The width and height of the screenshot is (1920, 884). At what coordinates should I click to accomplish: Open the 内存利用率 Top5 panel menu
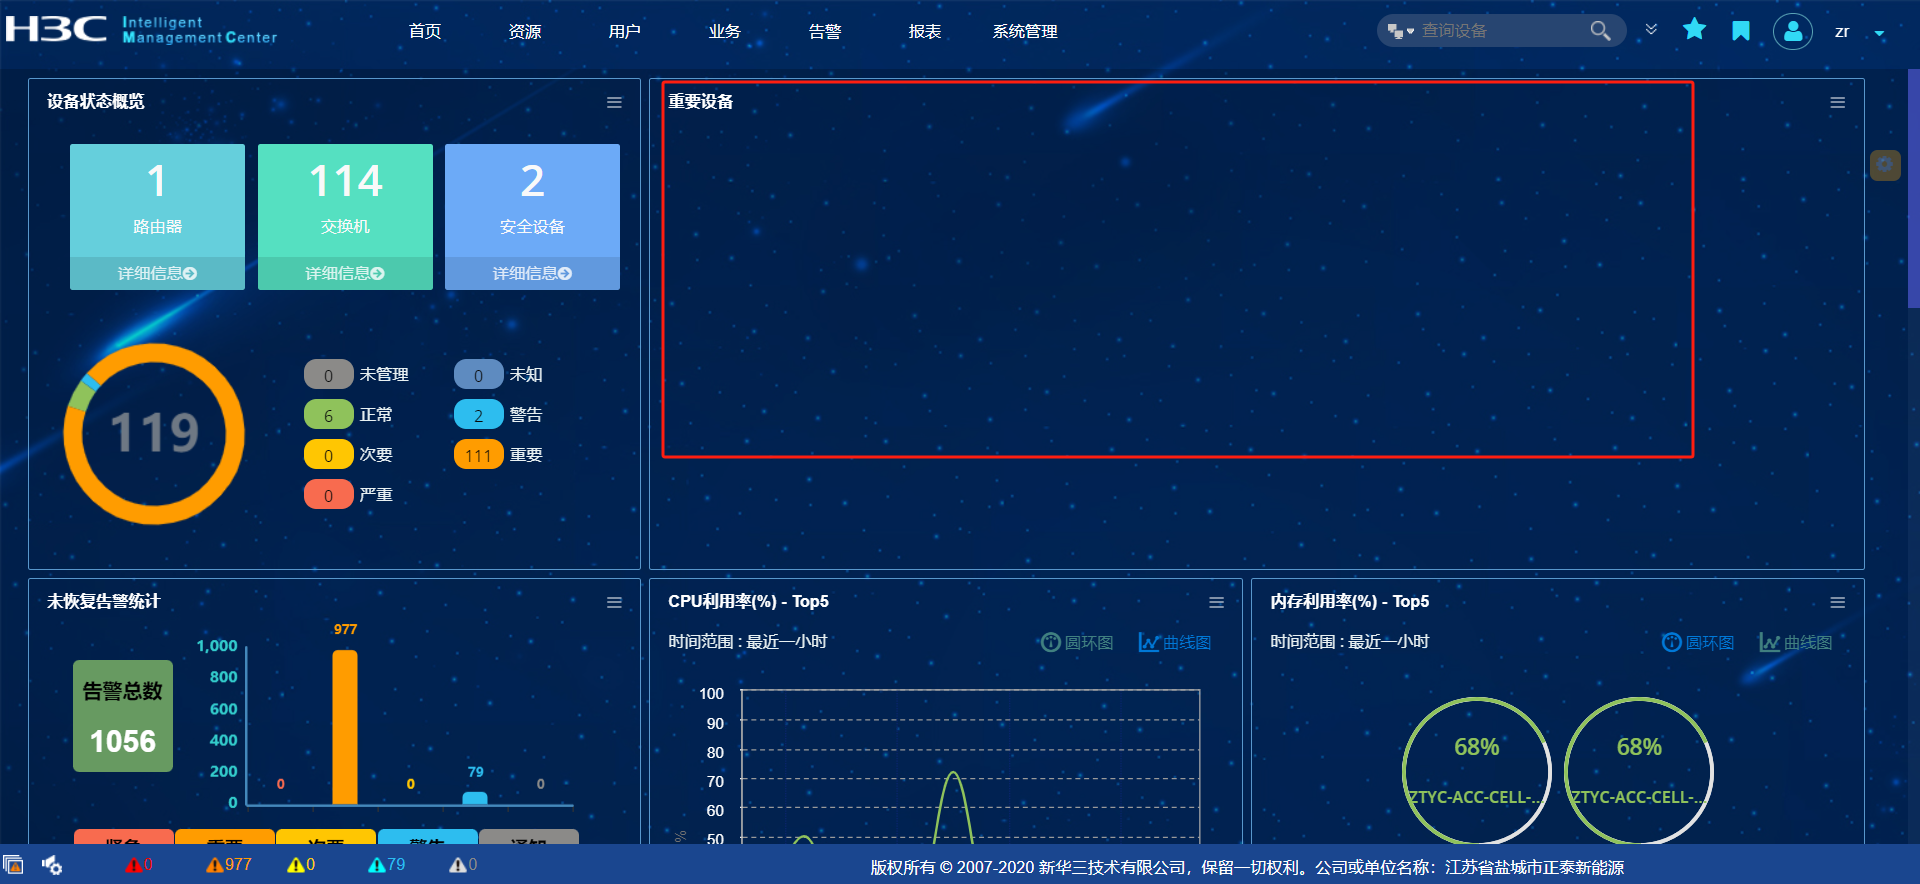click(1837, 602)
